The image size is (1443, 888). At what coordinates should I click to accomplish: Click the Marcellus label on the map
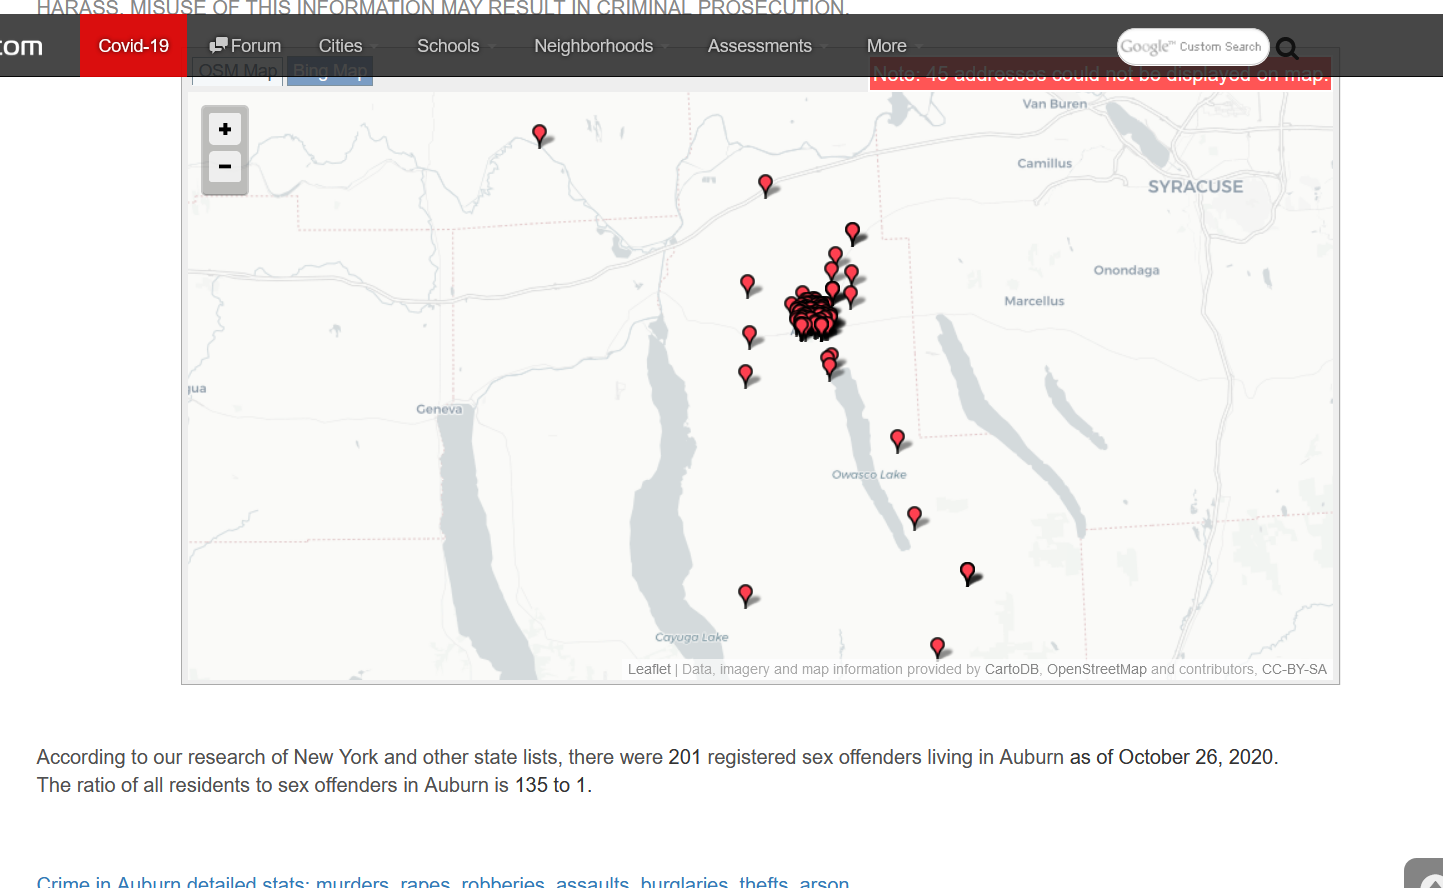tap(1034, 301)
